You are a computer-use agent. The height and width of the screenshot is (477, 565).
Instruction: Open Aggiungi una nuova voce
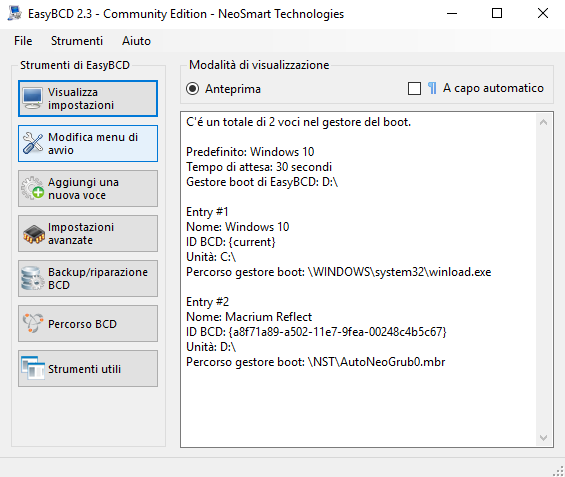coord(88,188)
